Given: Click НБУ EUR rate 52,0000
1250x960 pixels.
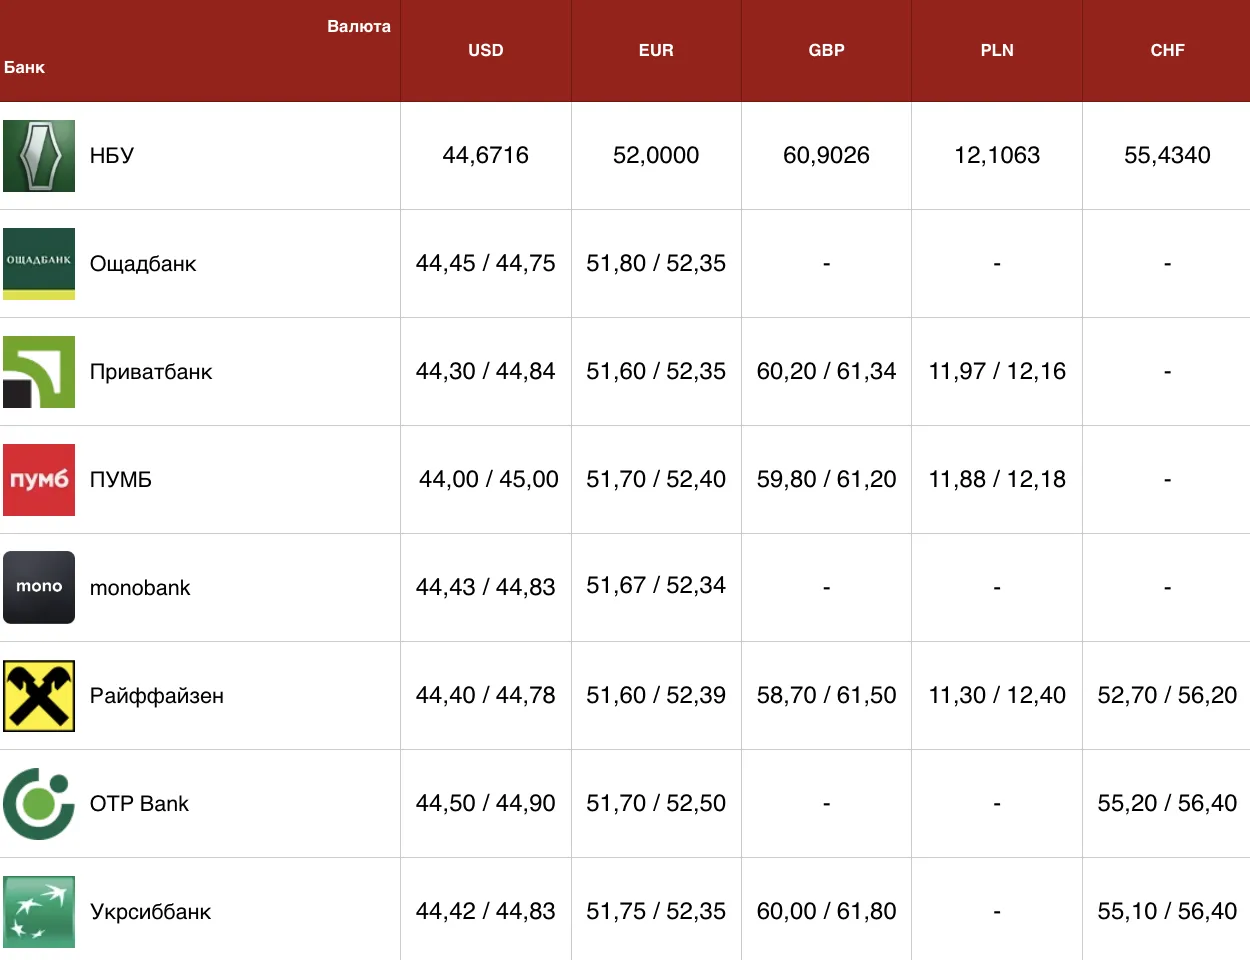Looking at the screenshot, I should pyautogui.click(x=656, y=156).
